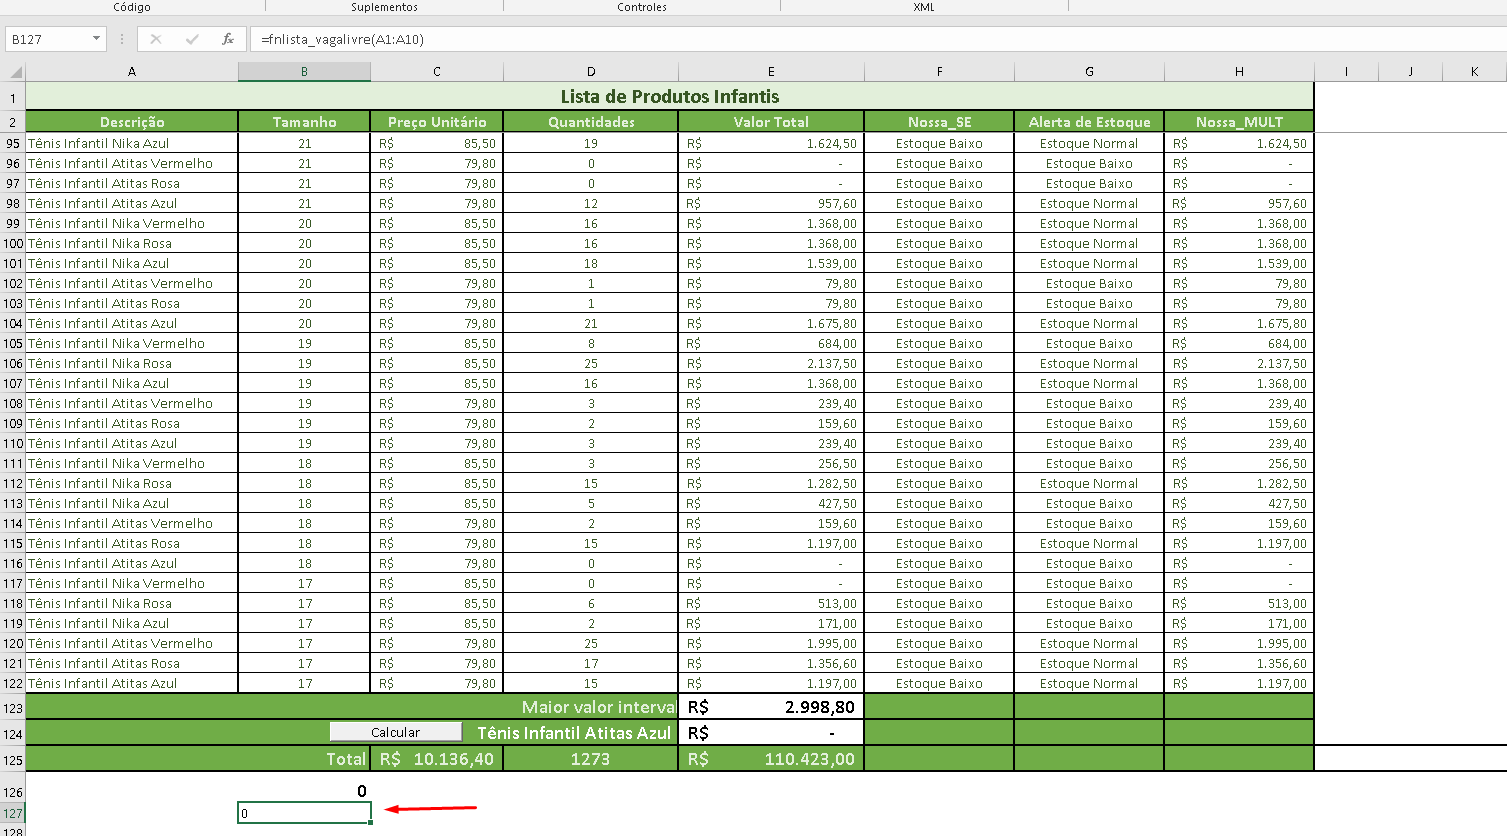Click Nossa_SE Estoque Baixo cell in row 100
The width and height of the screenshot is (1507, 836).
pos(939,243)
